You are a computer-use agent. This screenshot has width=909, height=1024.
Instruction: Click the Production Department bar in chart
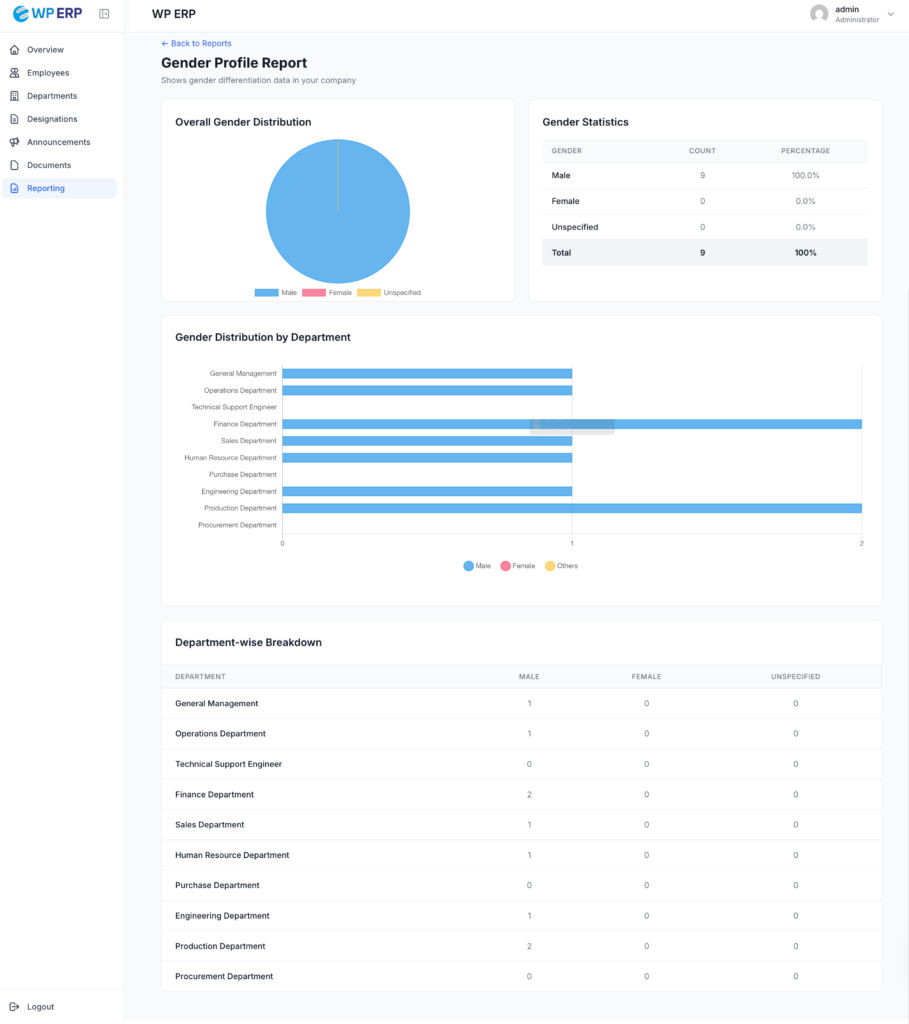pos(571,508)
